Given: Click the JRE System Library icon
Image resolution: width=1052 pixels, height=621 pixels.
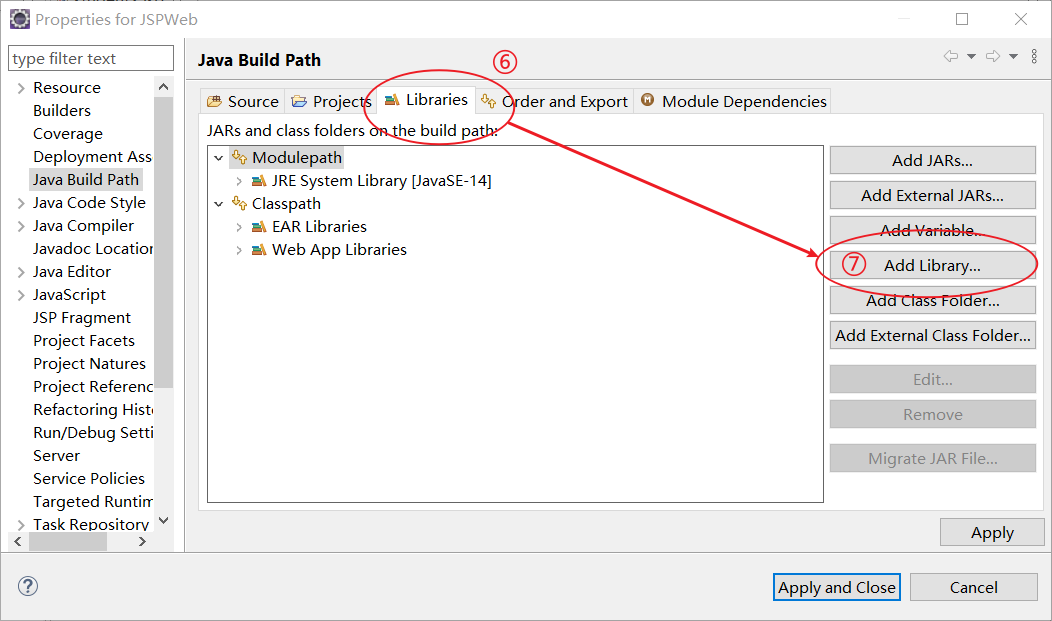Looking at the screenshot, I should [x=259, y=181].
